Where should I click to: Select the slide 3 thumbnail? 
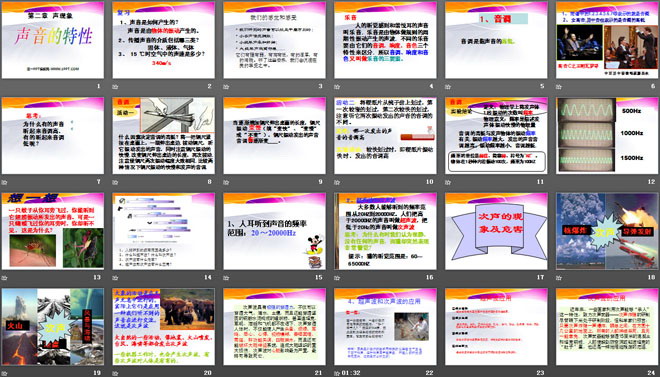click(x=274, y=40)
